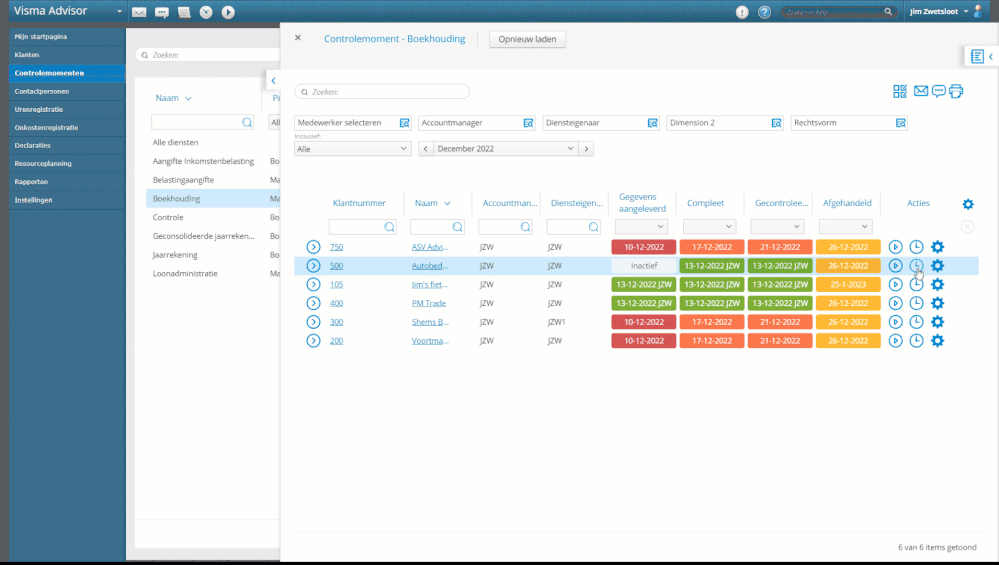This screenshot has height=565, width=999.
Task: Open the notes document icon in top bar
Action: (x=184, y=12)
